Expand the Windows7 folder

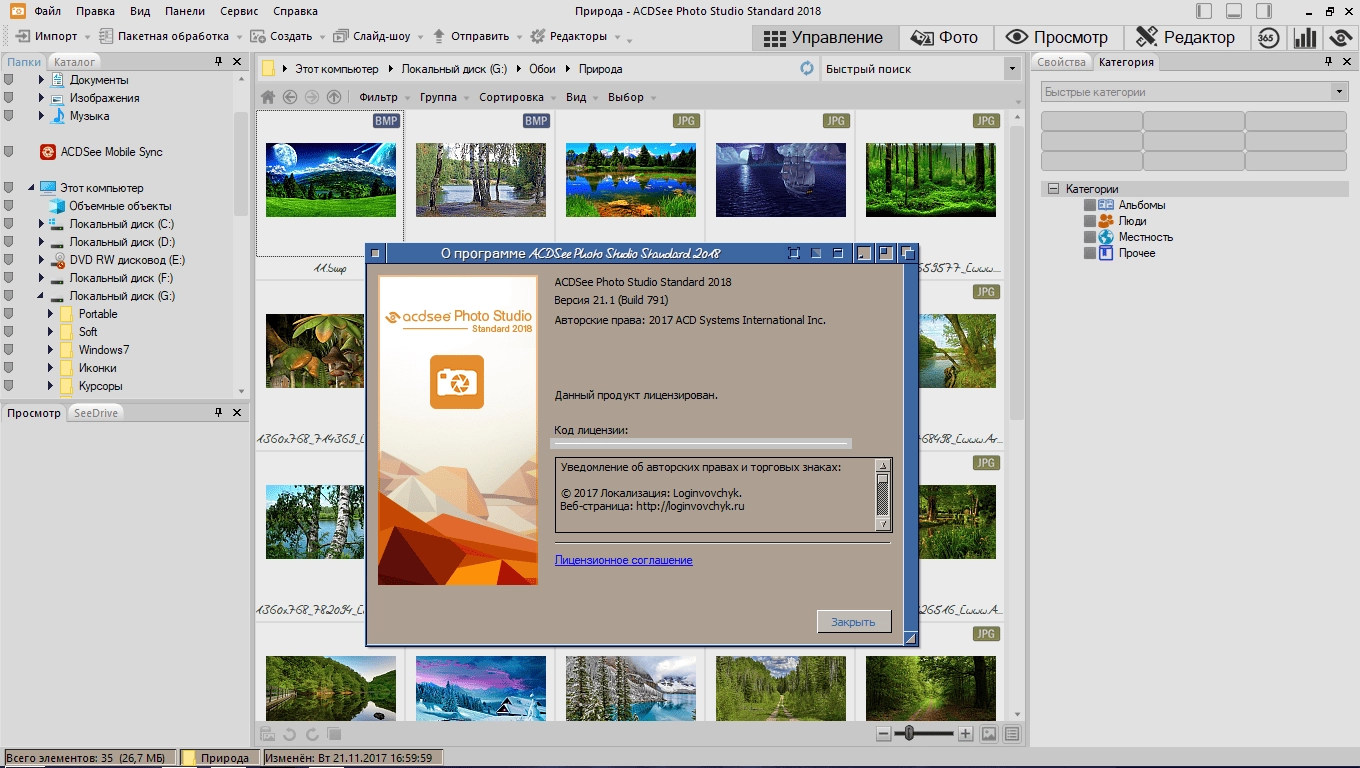[51, 350]
